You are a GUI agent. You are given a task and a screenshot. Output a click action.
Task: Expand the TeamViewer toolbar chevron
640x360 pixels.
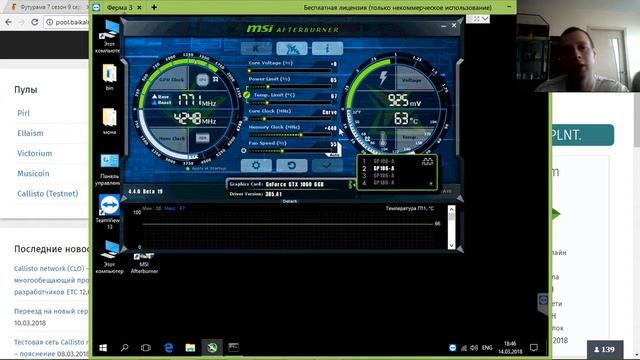[x=485, y=19]
